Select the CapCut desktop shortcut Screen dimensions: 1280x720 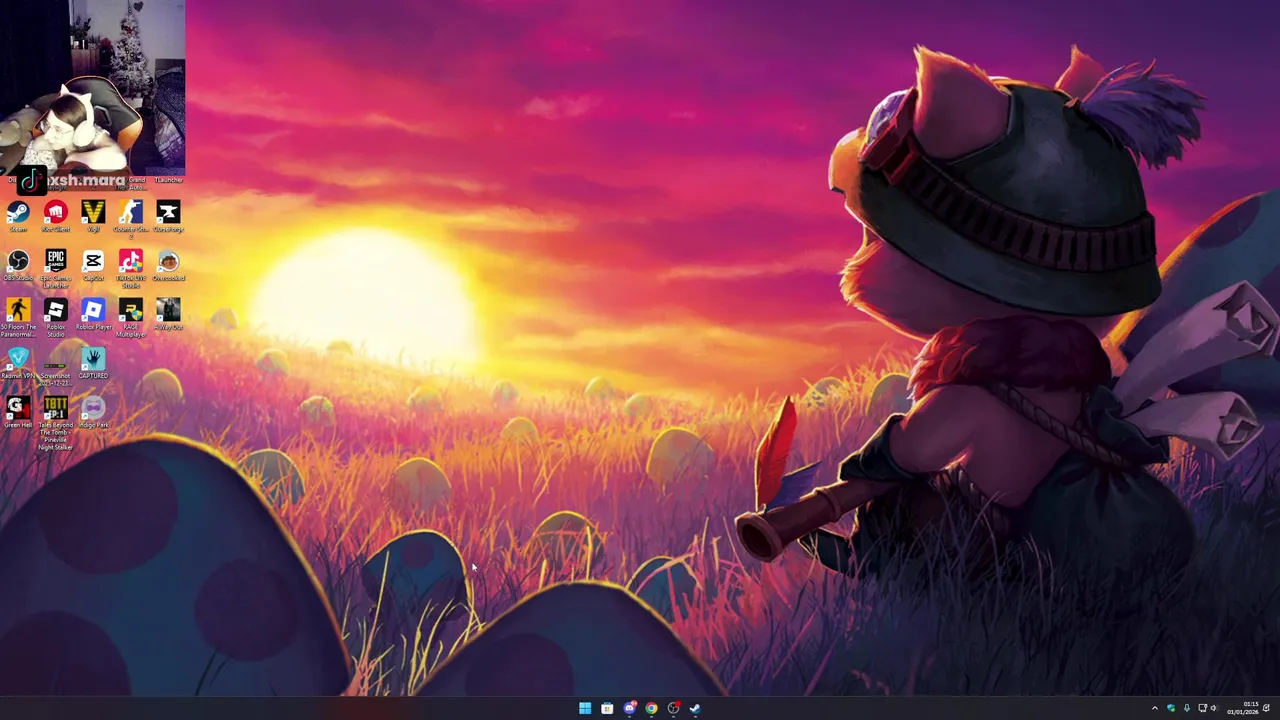[x=93, y=265]
